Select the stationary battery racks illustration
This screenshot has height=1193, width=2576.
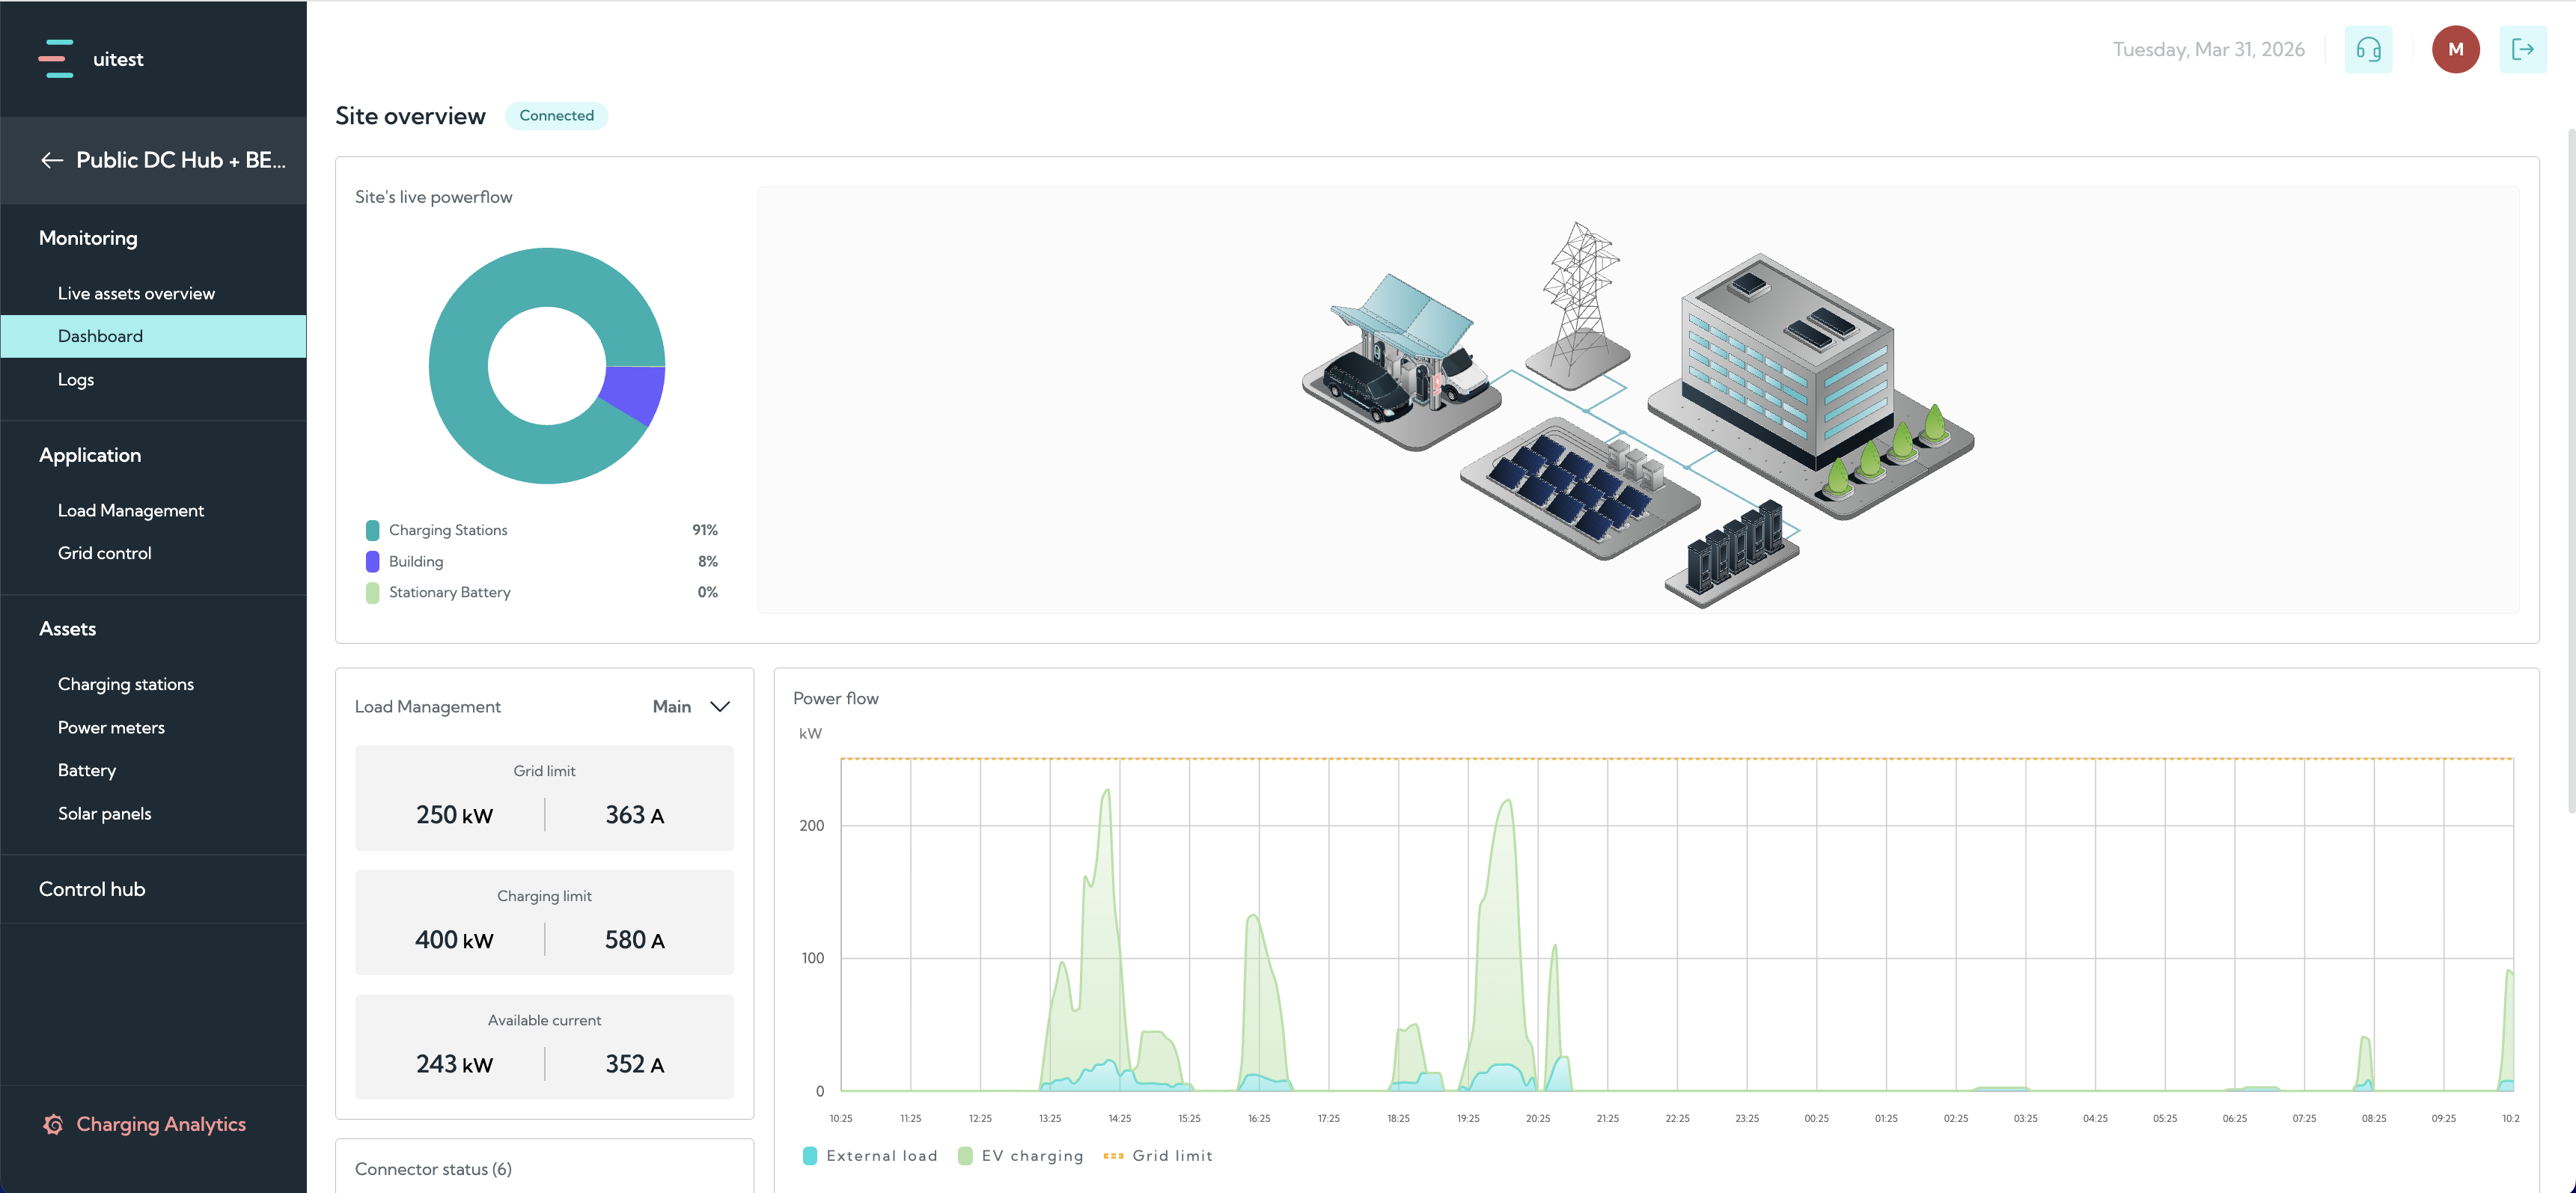point(1732,553)
